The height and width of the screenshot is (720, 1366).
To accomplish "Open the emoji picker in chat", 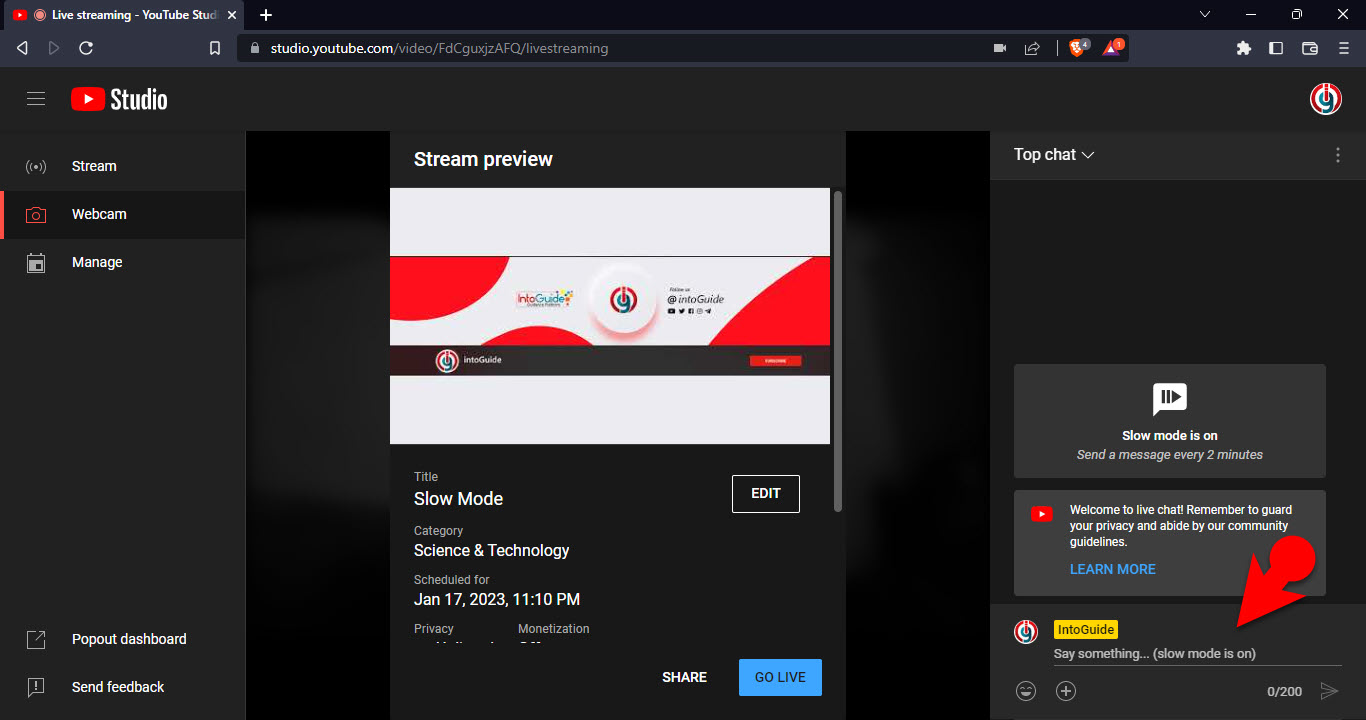I will point(1025,691).
